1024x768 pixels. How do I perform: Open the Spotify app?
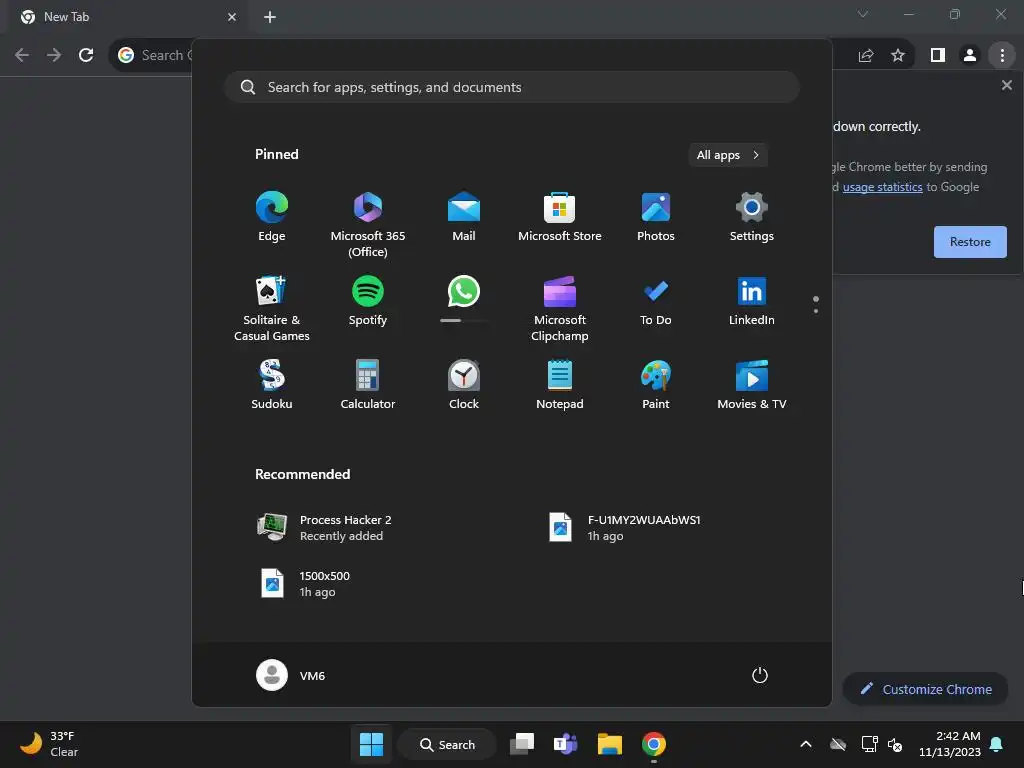coord(368,300)
